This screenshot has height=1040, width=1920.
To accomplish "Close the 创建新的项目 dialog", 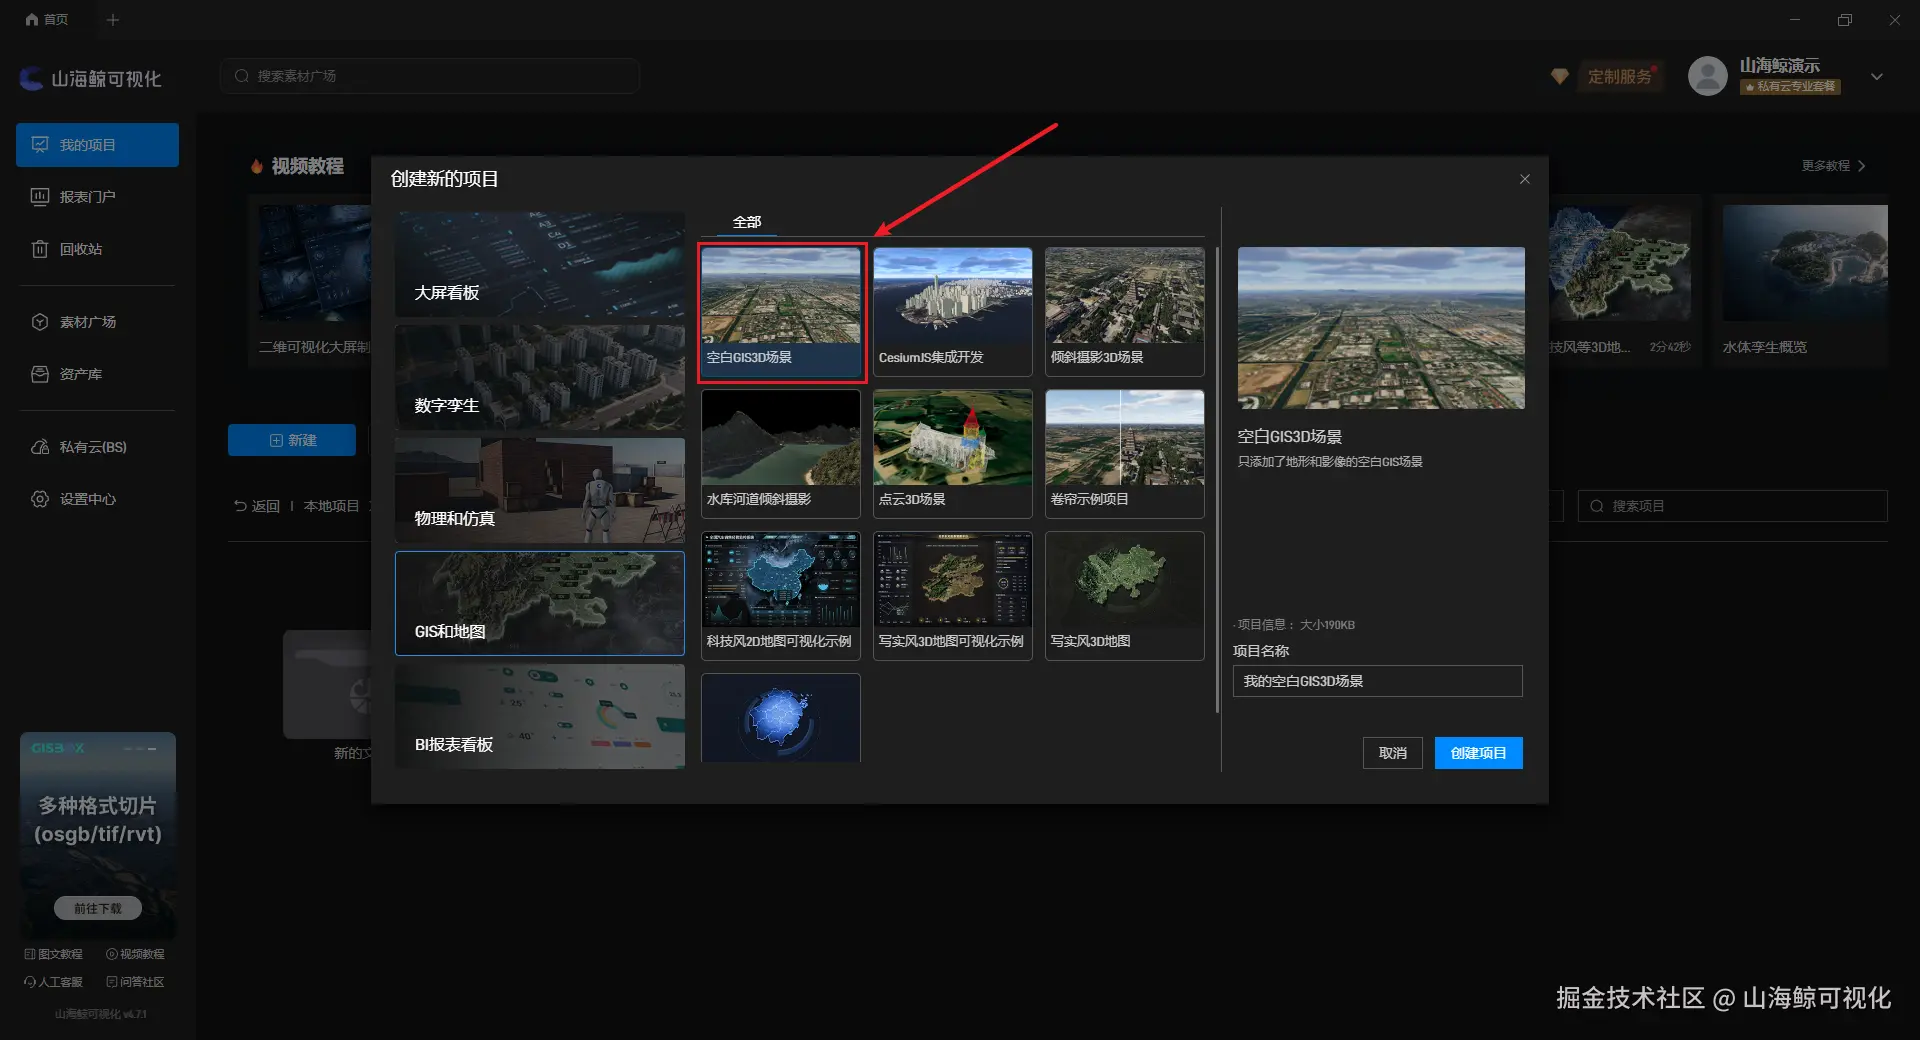I will [1525, 179].
